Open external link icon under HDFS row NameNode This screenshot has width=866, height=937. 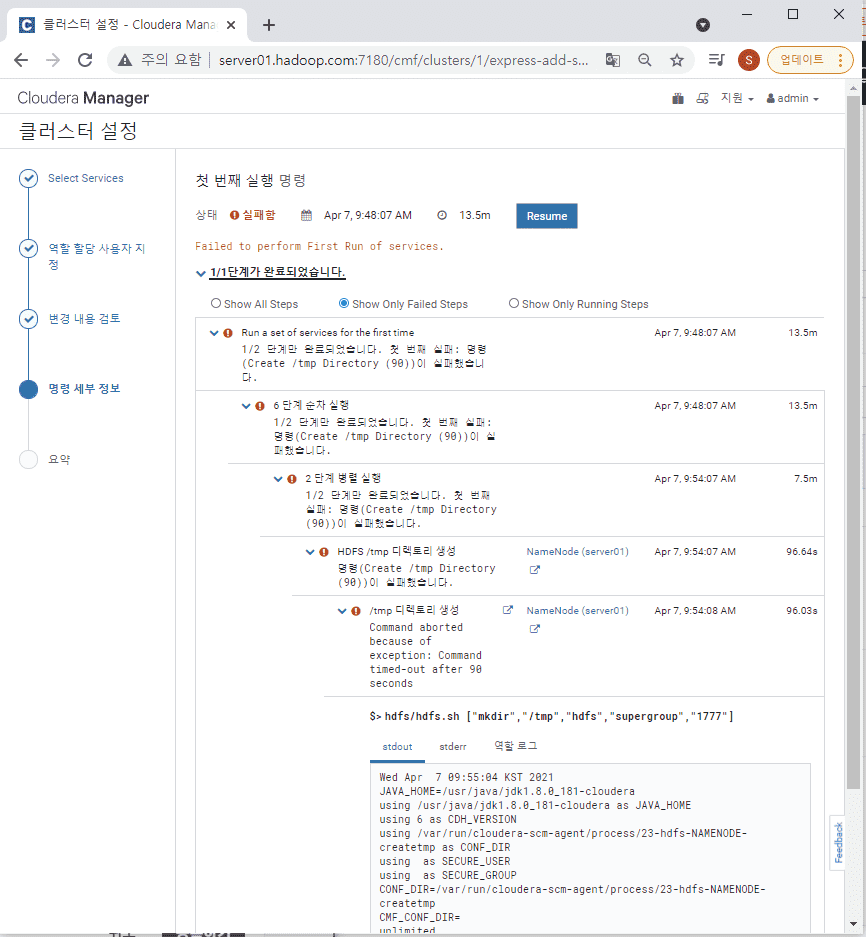tap(535, 569)
